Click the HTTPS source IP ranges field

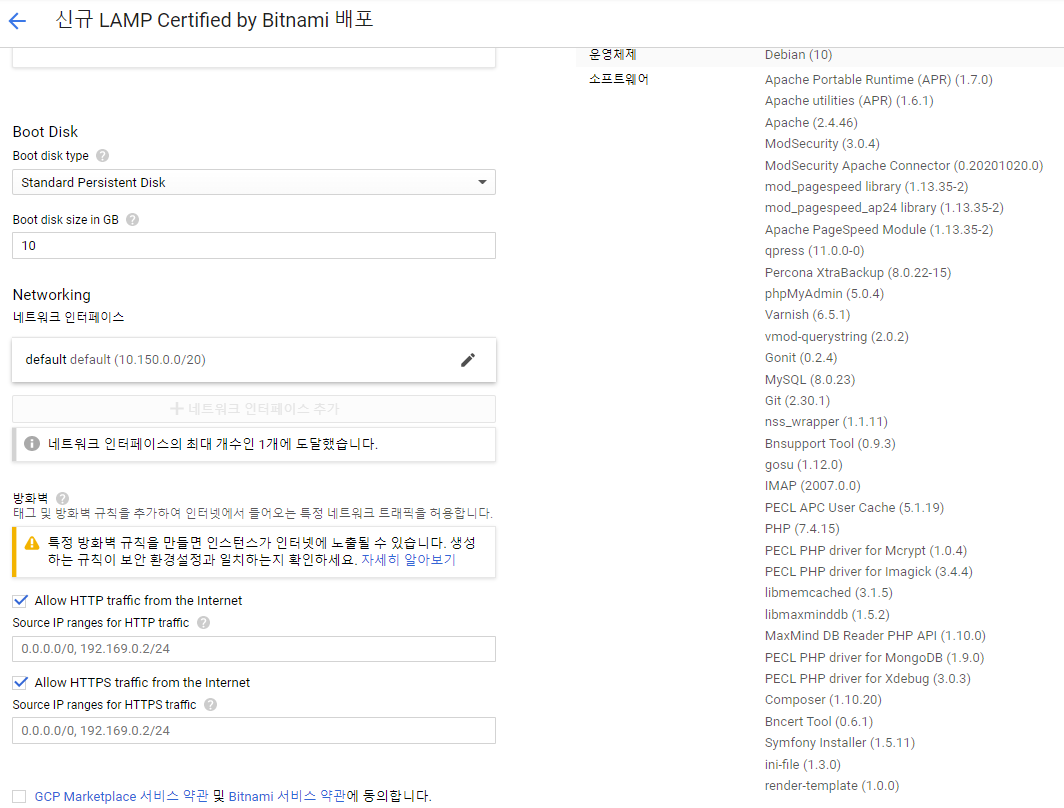(254, 731)
